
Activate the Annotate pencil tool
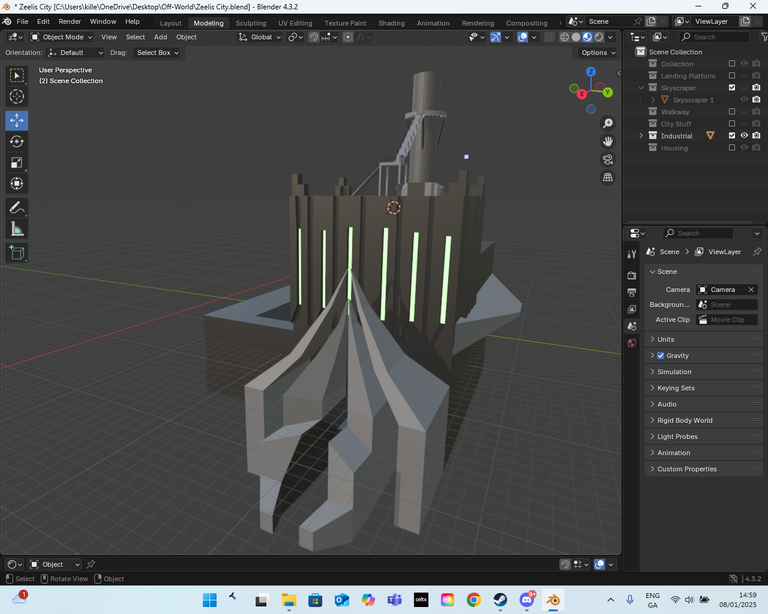point(17,208)
